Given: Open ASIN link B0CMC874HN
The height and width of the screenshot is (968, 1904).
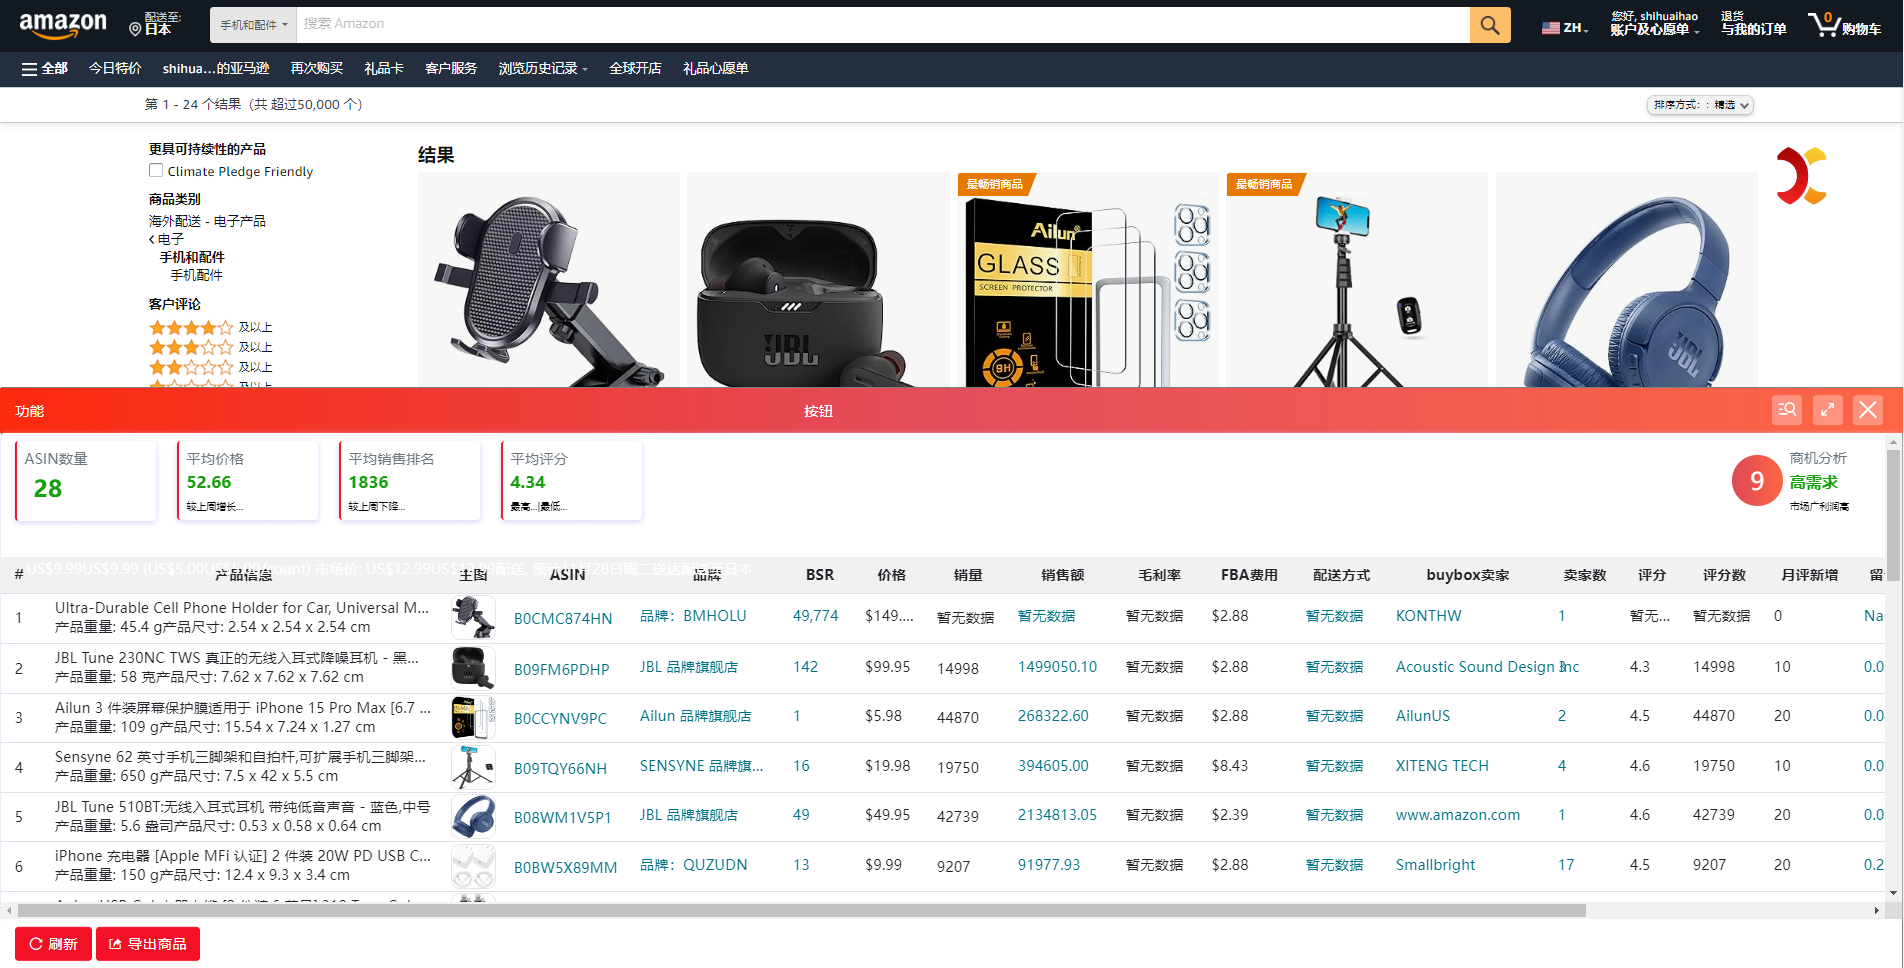Looking at the screenshot, I should point(563,618).
